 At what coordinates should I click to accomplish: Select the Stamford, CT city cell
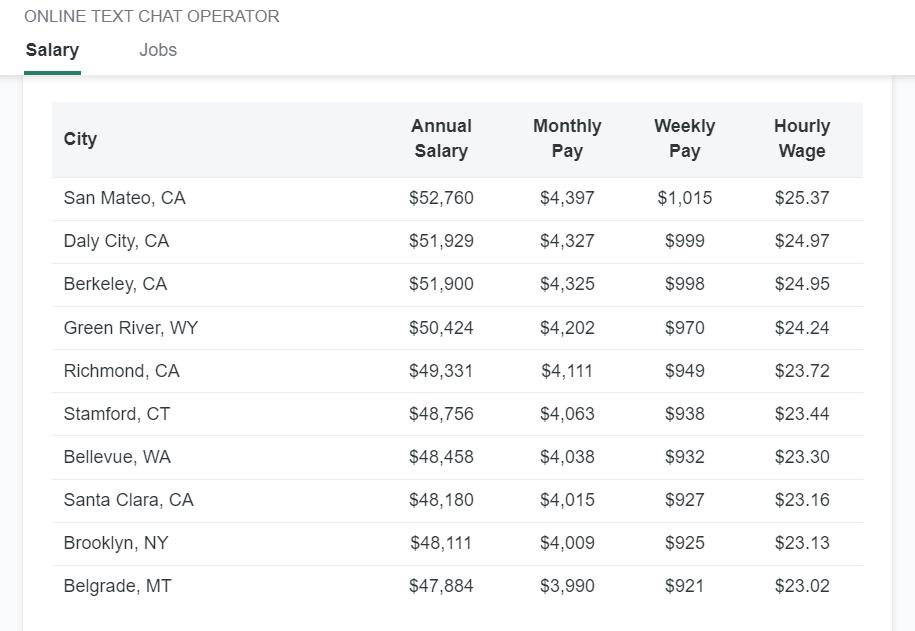click(117, 414)
